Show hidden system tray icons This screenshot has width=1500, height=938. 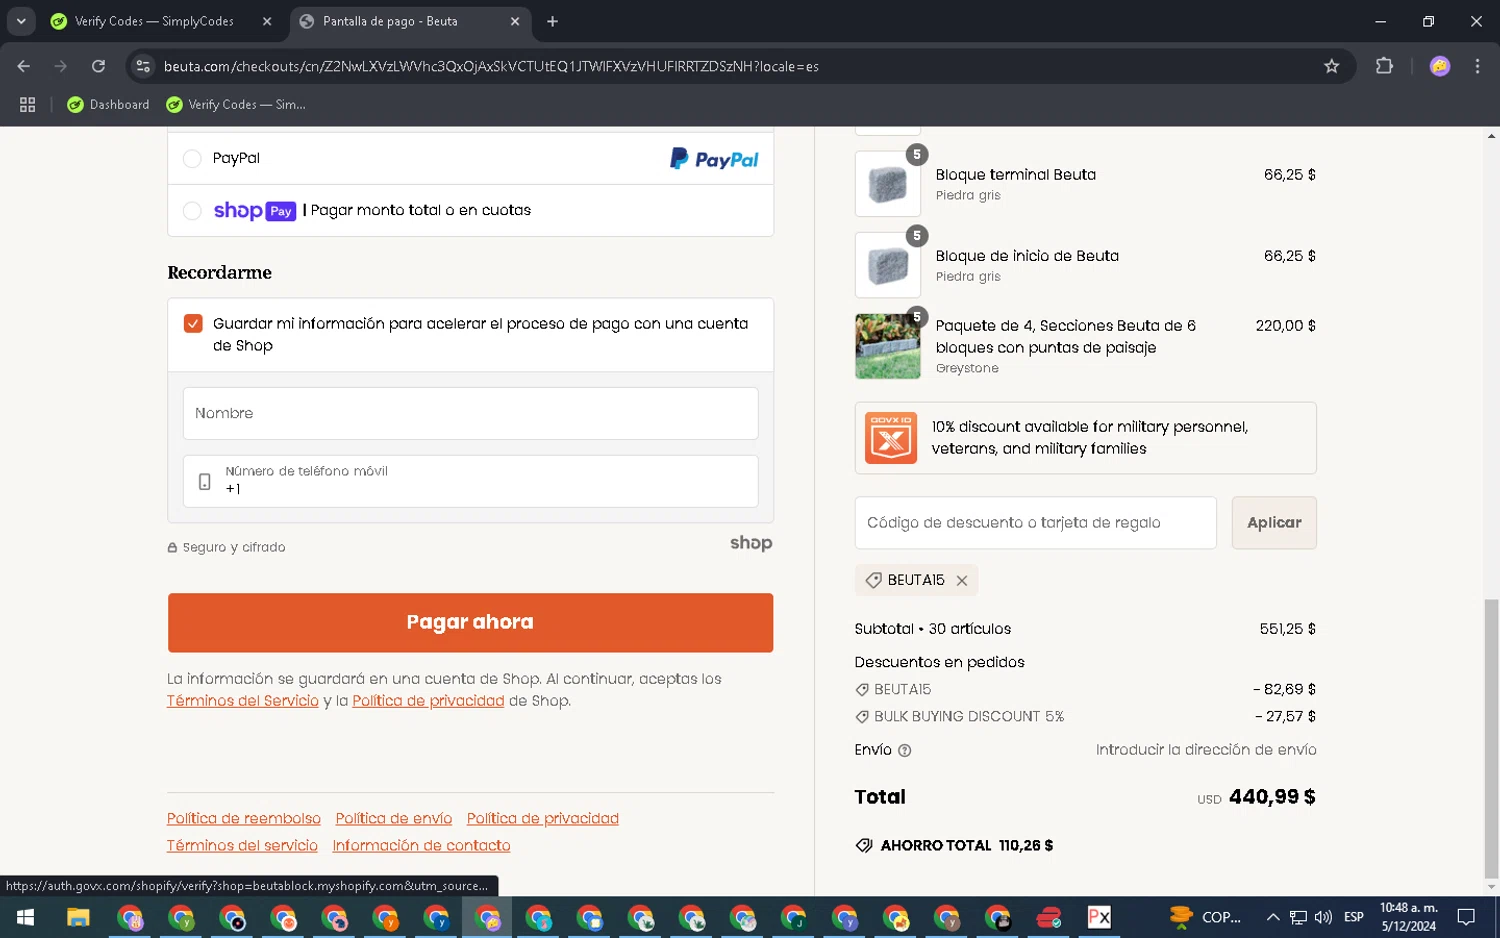[x=1272, y=917]
